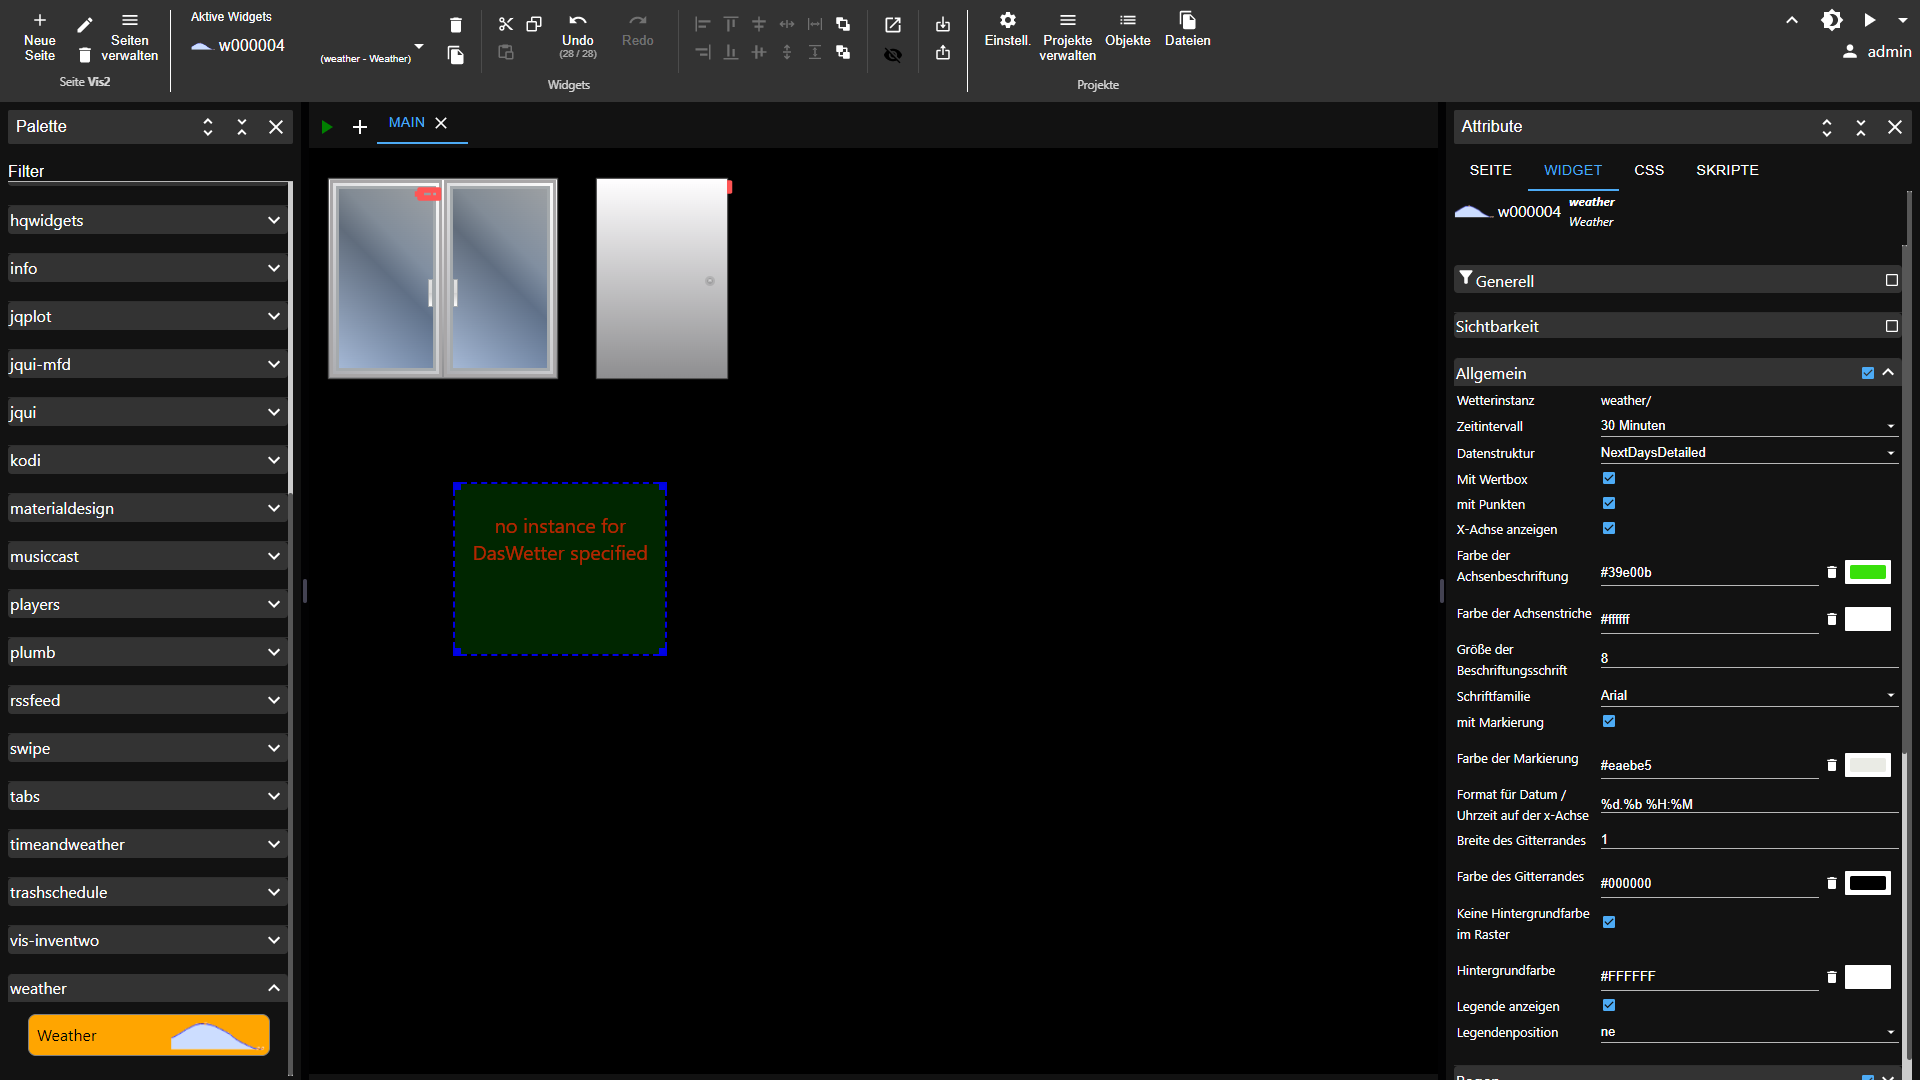Click the send to back icon
The image size is (1920, 1080).
pyautogui.click(x=843, y=52)
